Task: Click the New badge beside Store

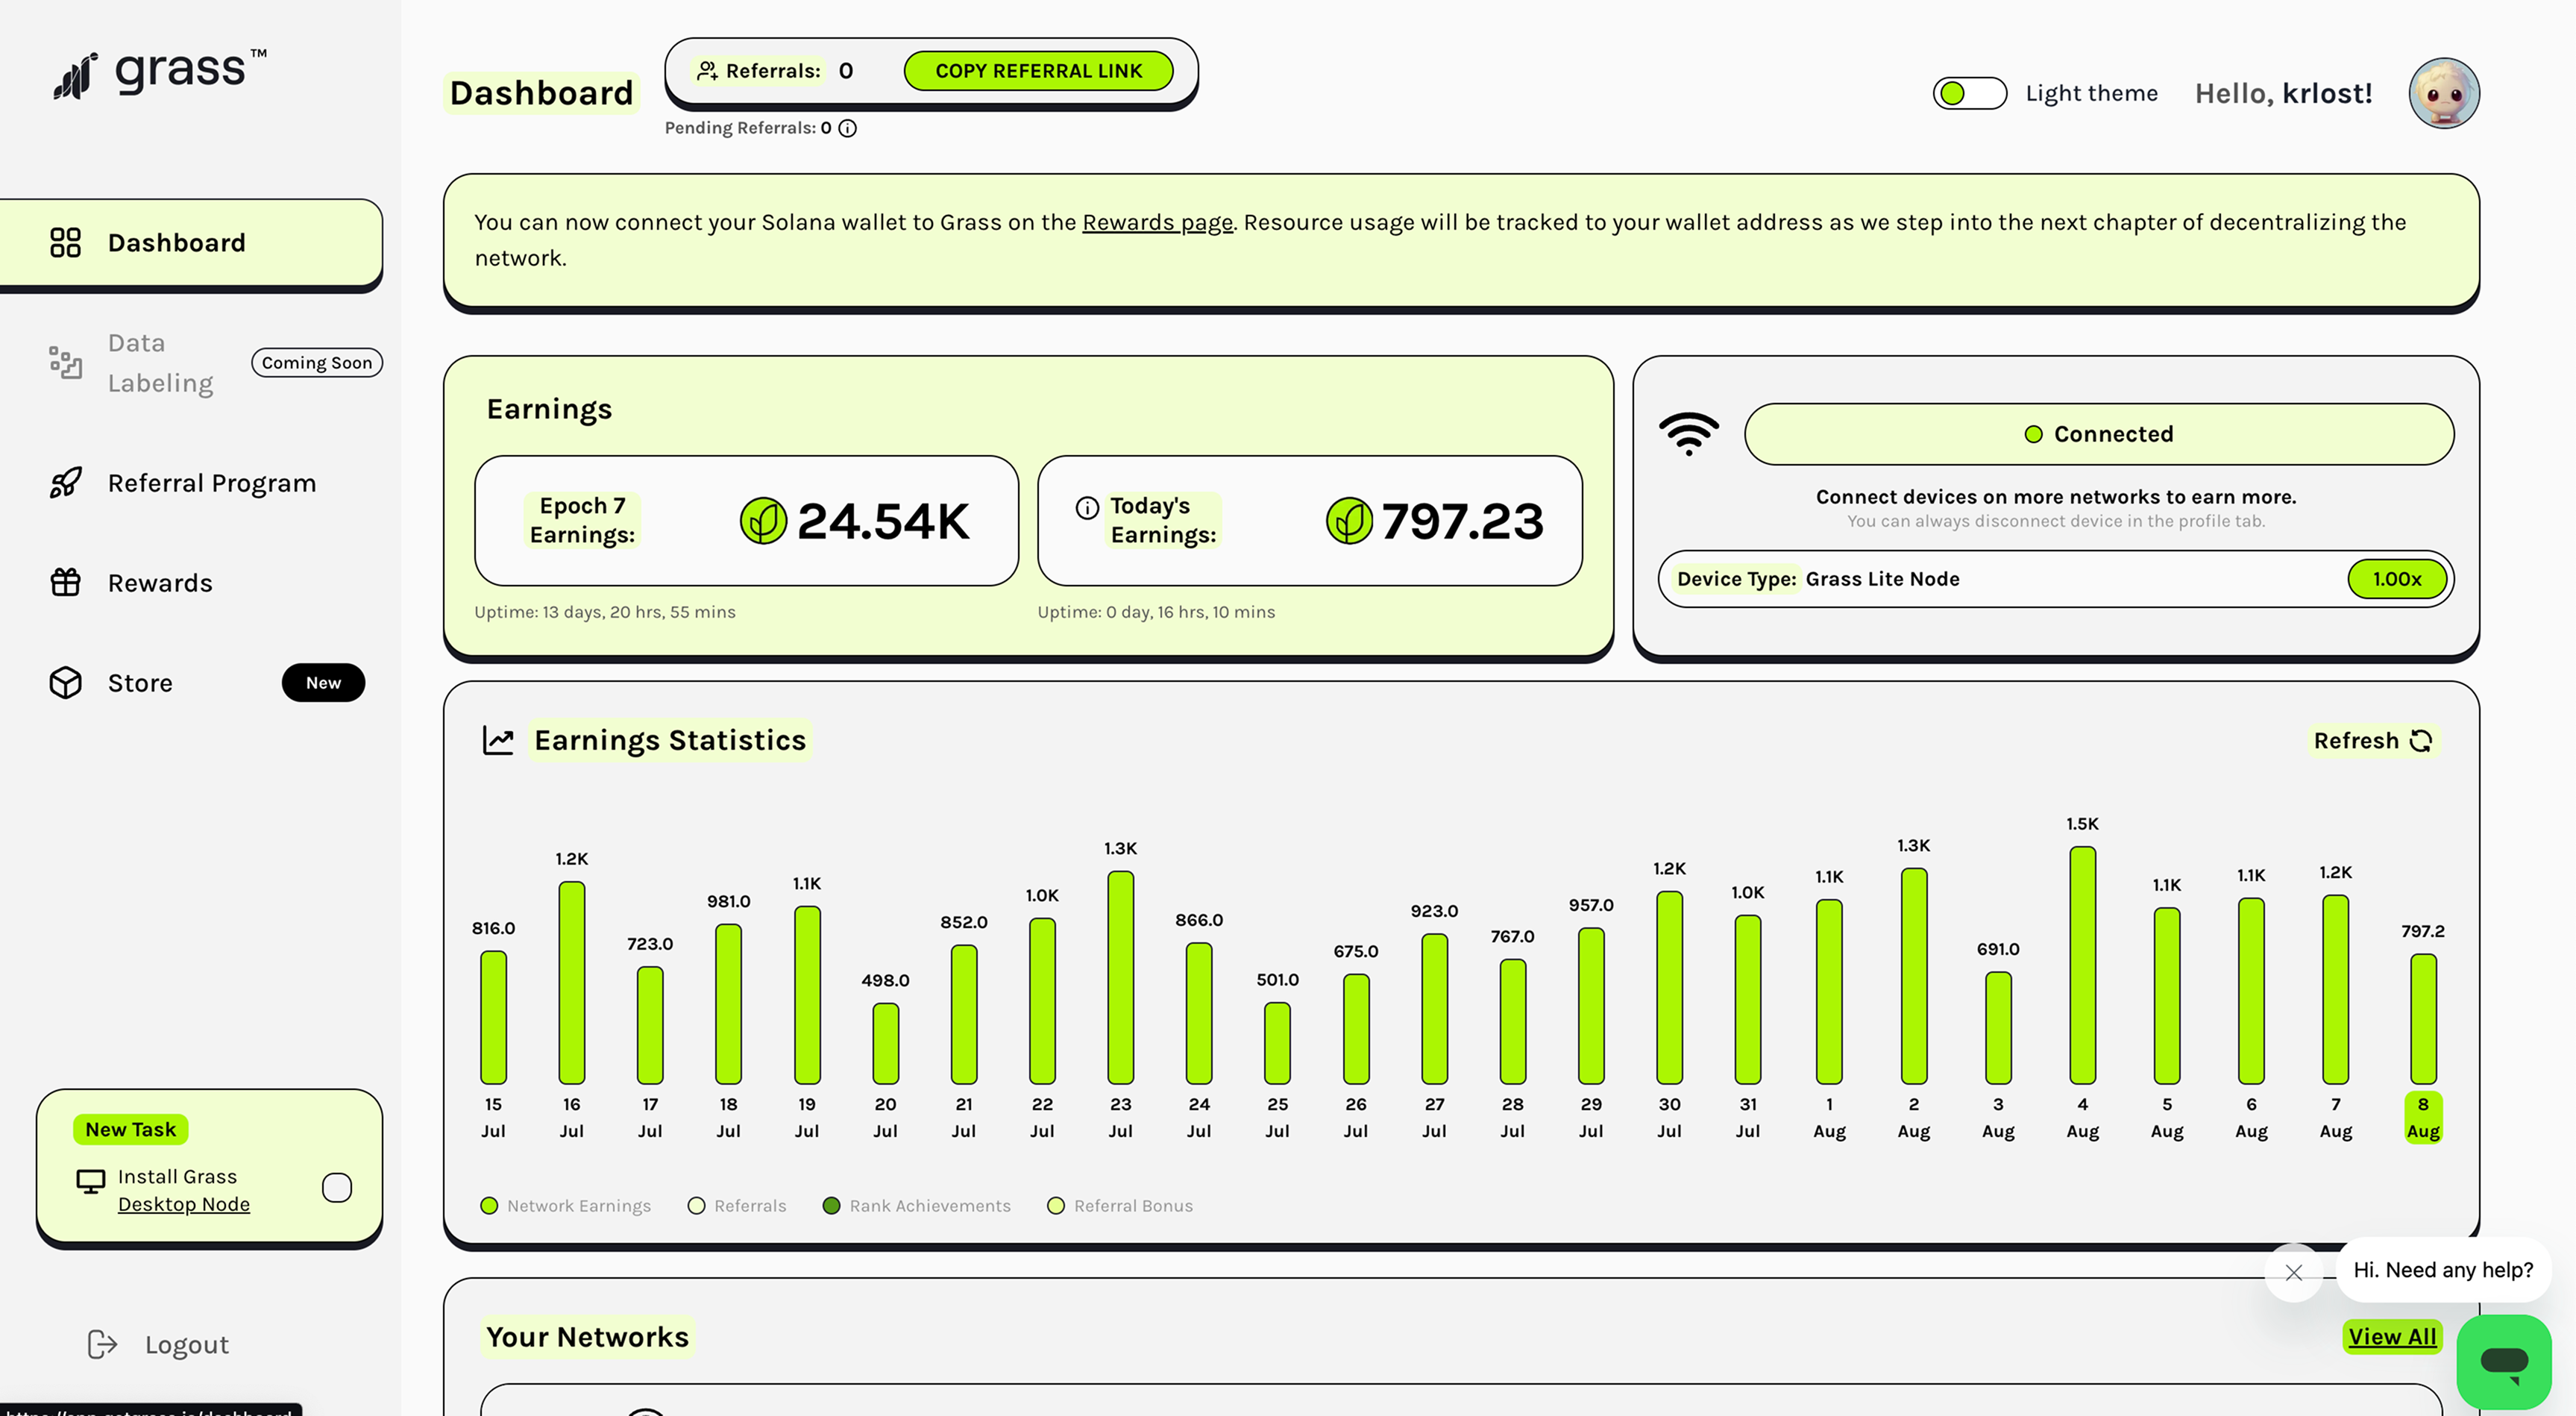Action: (x=323, y=683)
